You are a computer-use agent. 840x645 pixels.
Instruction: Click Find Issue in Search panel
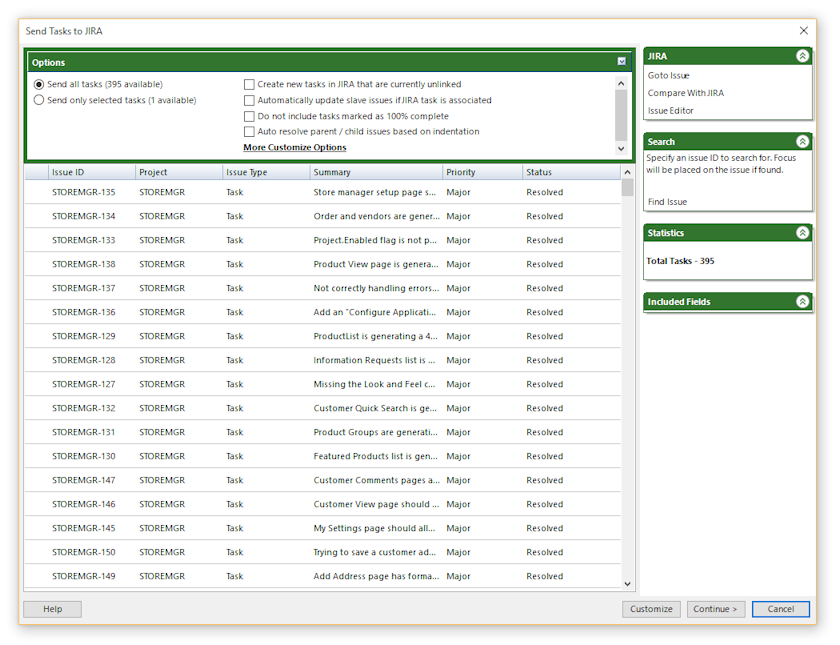pyautogui.click(x=667, y=202)
